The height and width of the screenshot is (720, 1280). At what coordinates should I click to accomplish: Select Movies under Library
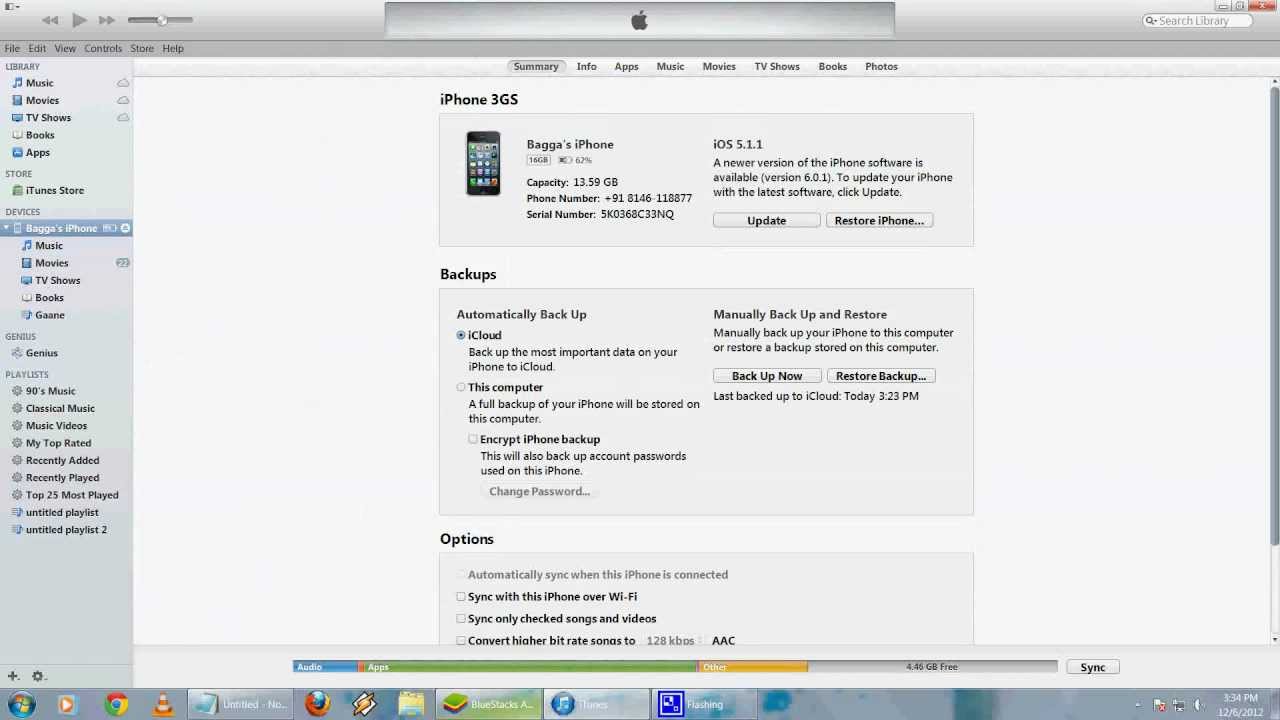(x=42, y=100)
